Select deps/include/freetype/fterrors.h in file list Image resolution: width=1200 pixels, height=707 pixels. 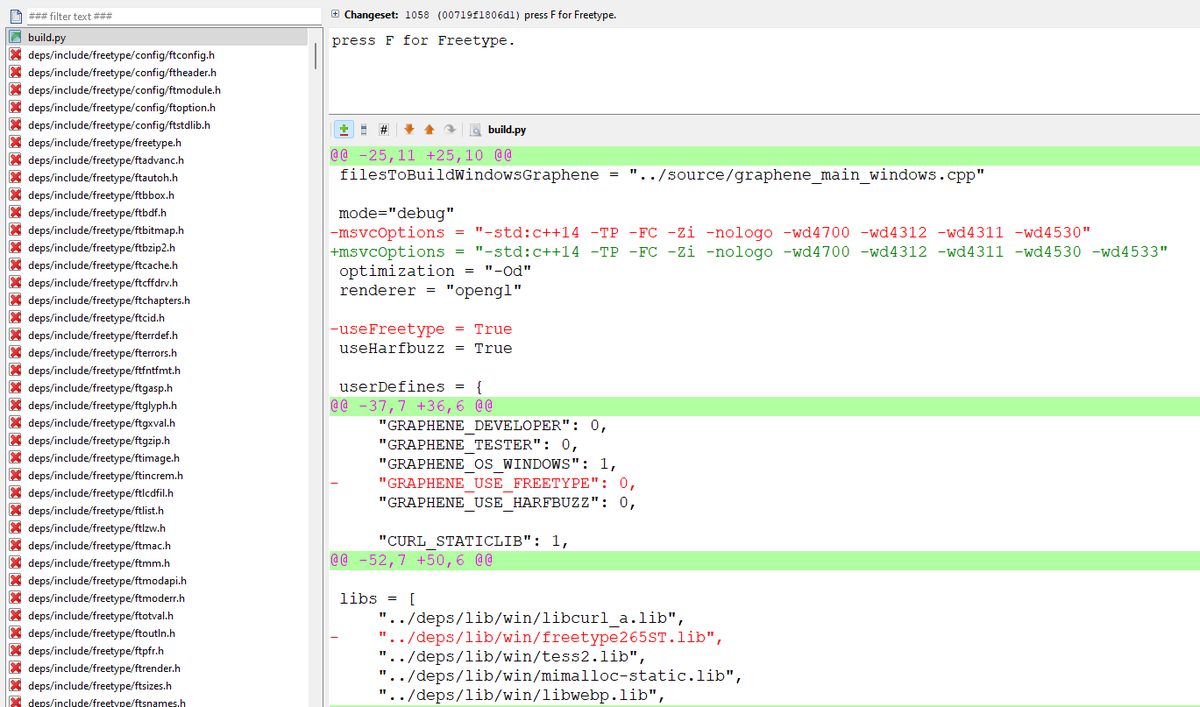coord(102,353)
